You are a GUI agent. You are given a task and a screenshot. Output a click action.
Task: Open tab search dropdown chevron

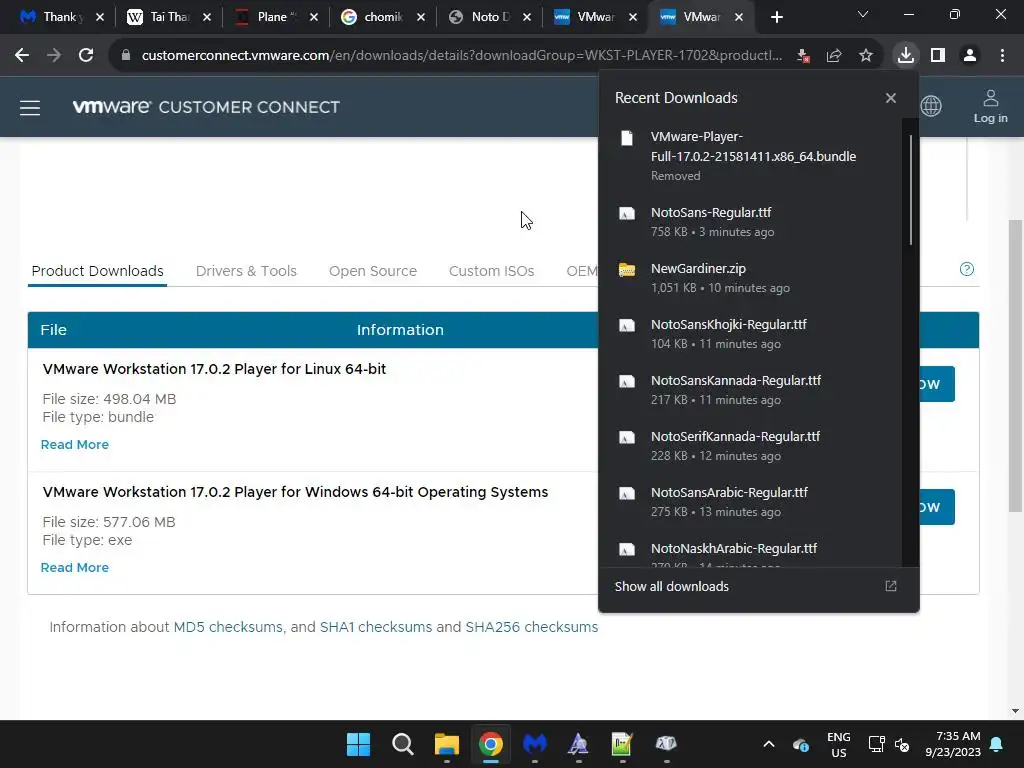(863, 14)
